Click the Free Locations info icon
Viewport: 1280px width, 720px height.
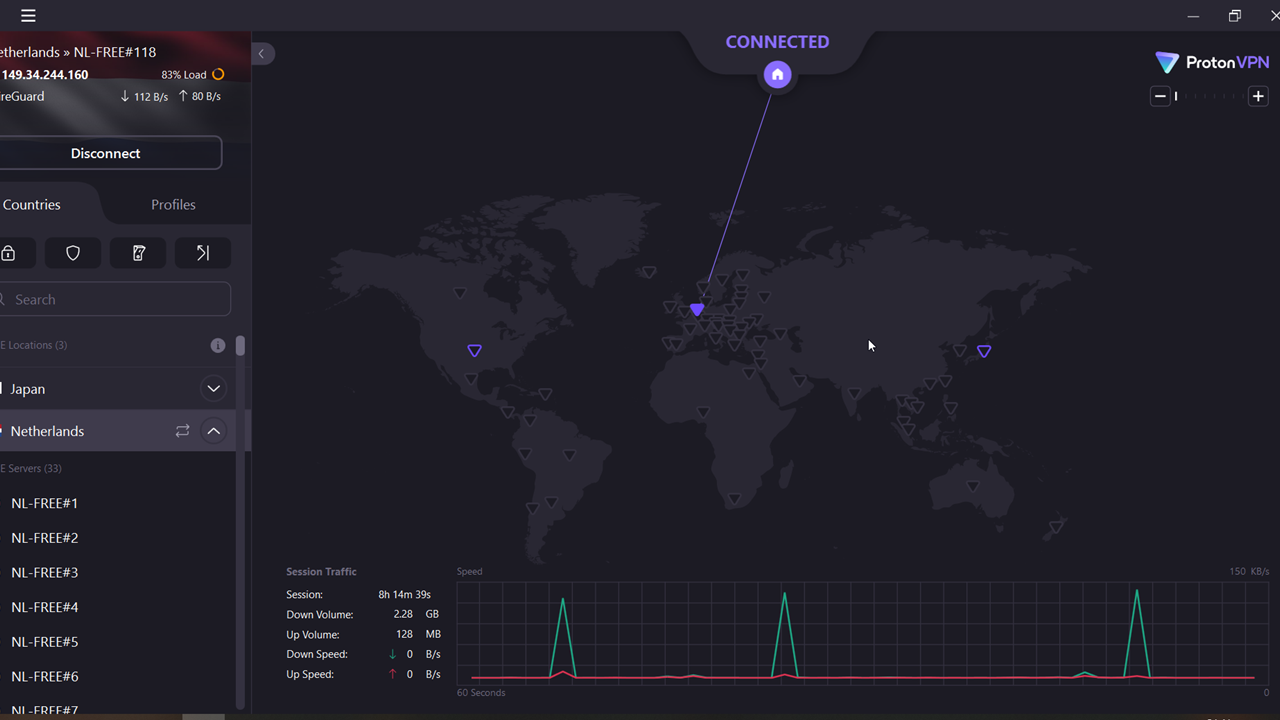pos(218,345)
